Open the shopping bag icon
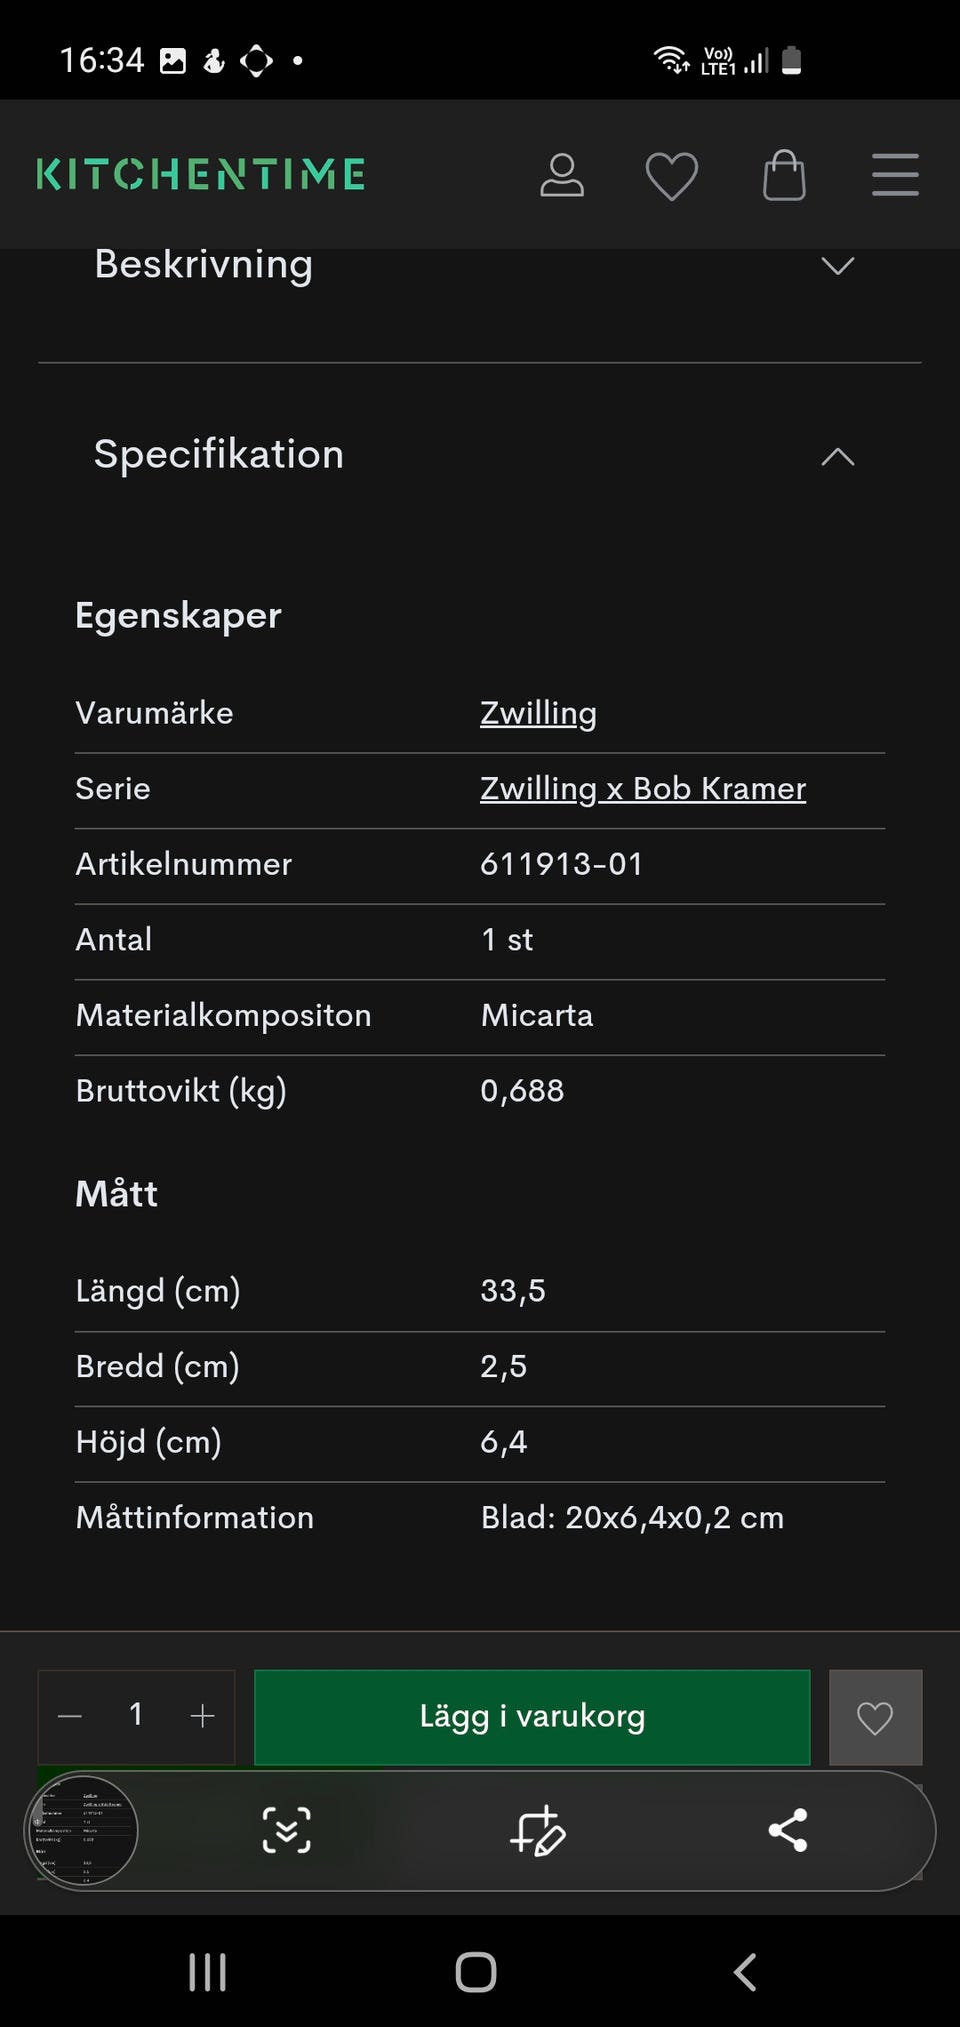This screenshot has width=960, height=2027. [784, 174]
